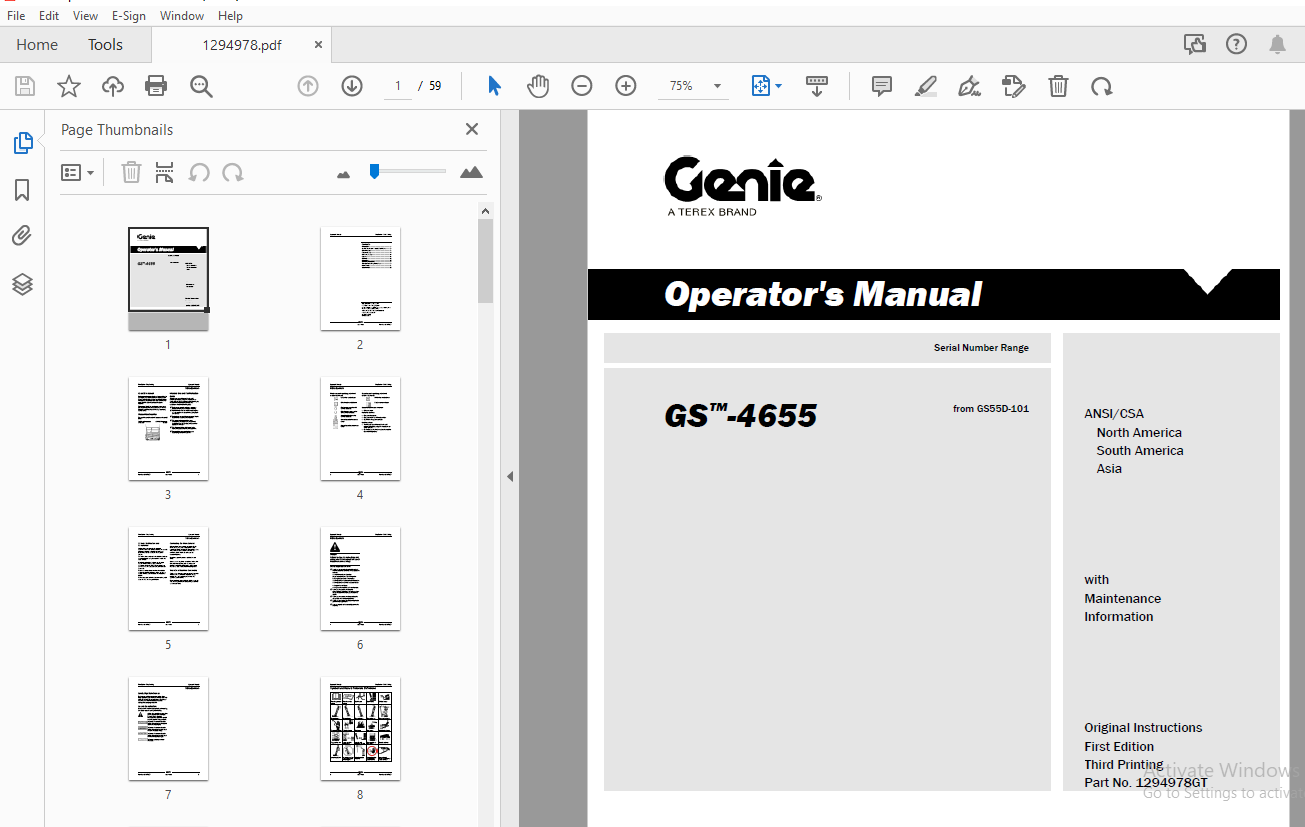This screenshot has width=1305, height=827.
Task: Activate the Selection arrow tool
Action: [494, 86]
